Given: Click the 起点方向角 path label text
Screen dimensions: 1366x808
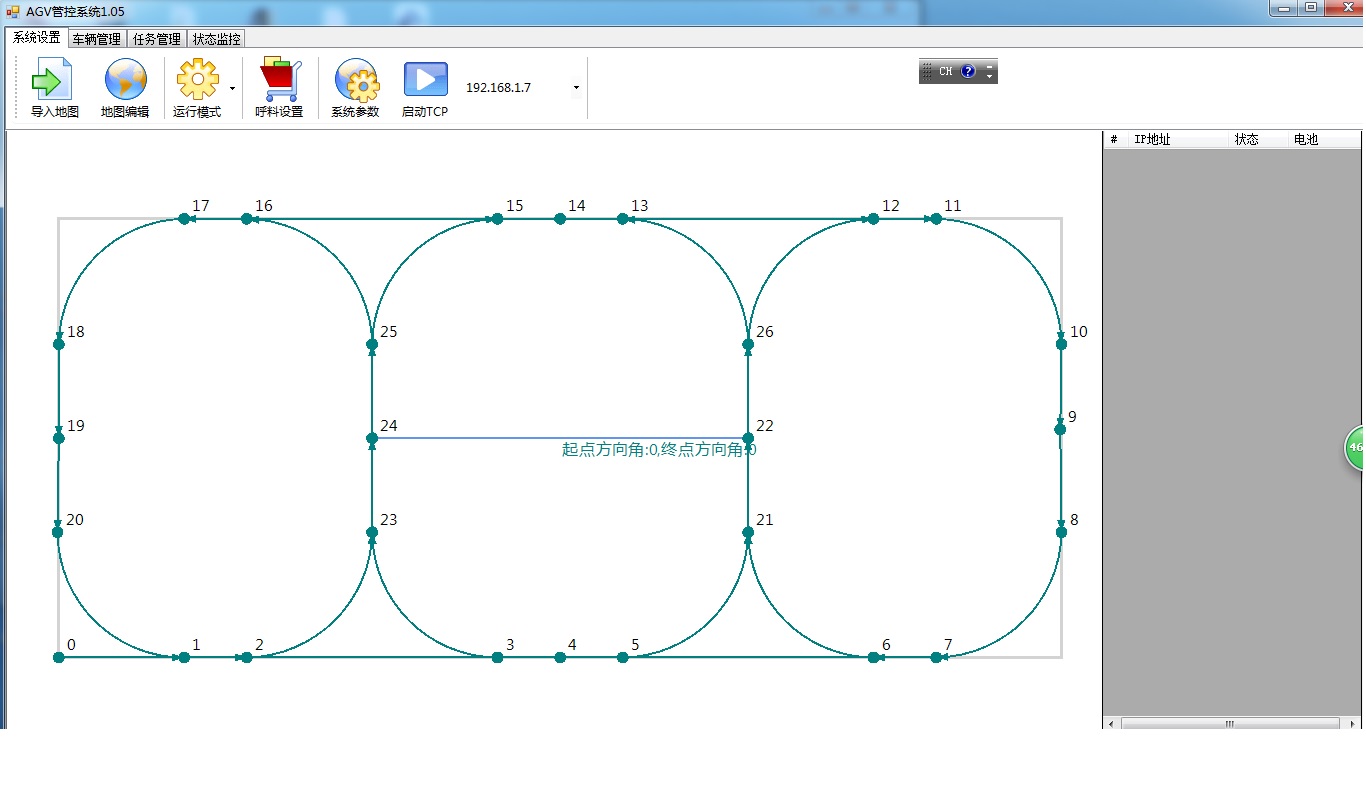Looking at the screenshot, I should [x=659, y=450].
